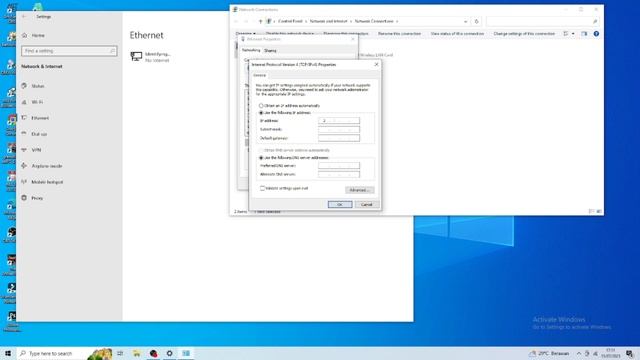Click the Default gateway input field
The image size is (640, 360).
point(339,138)
